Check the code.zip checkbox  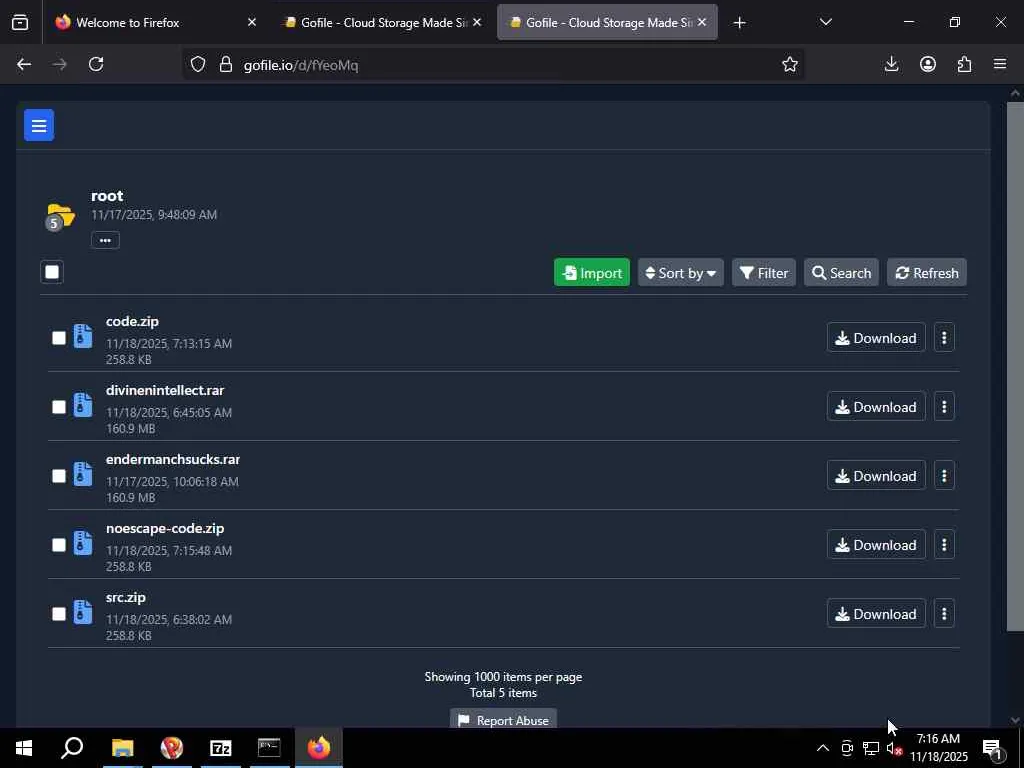tap(59, 338)
